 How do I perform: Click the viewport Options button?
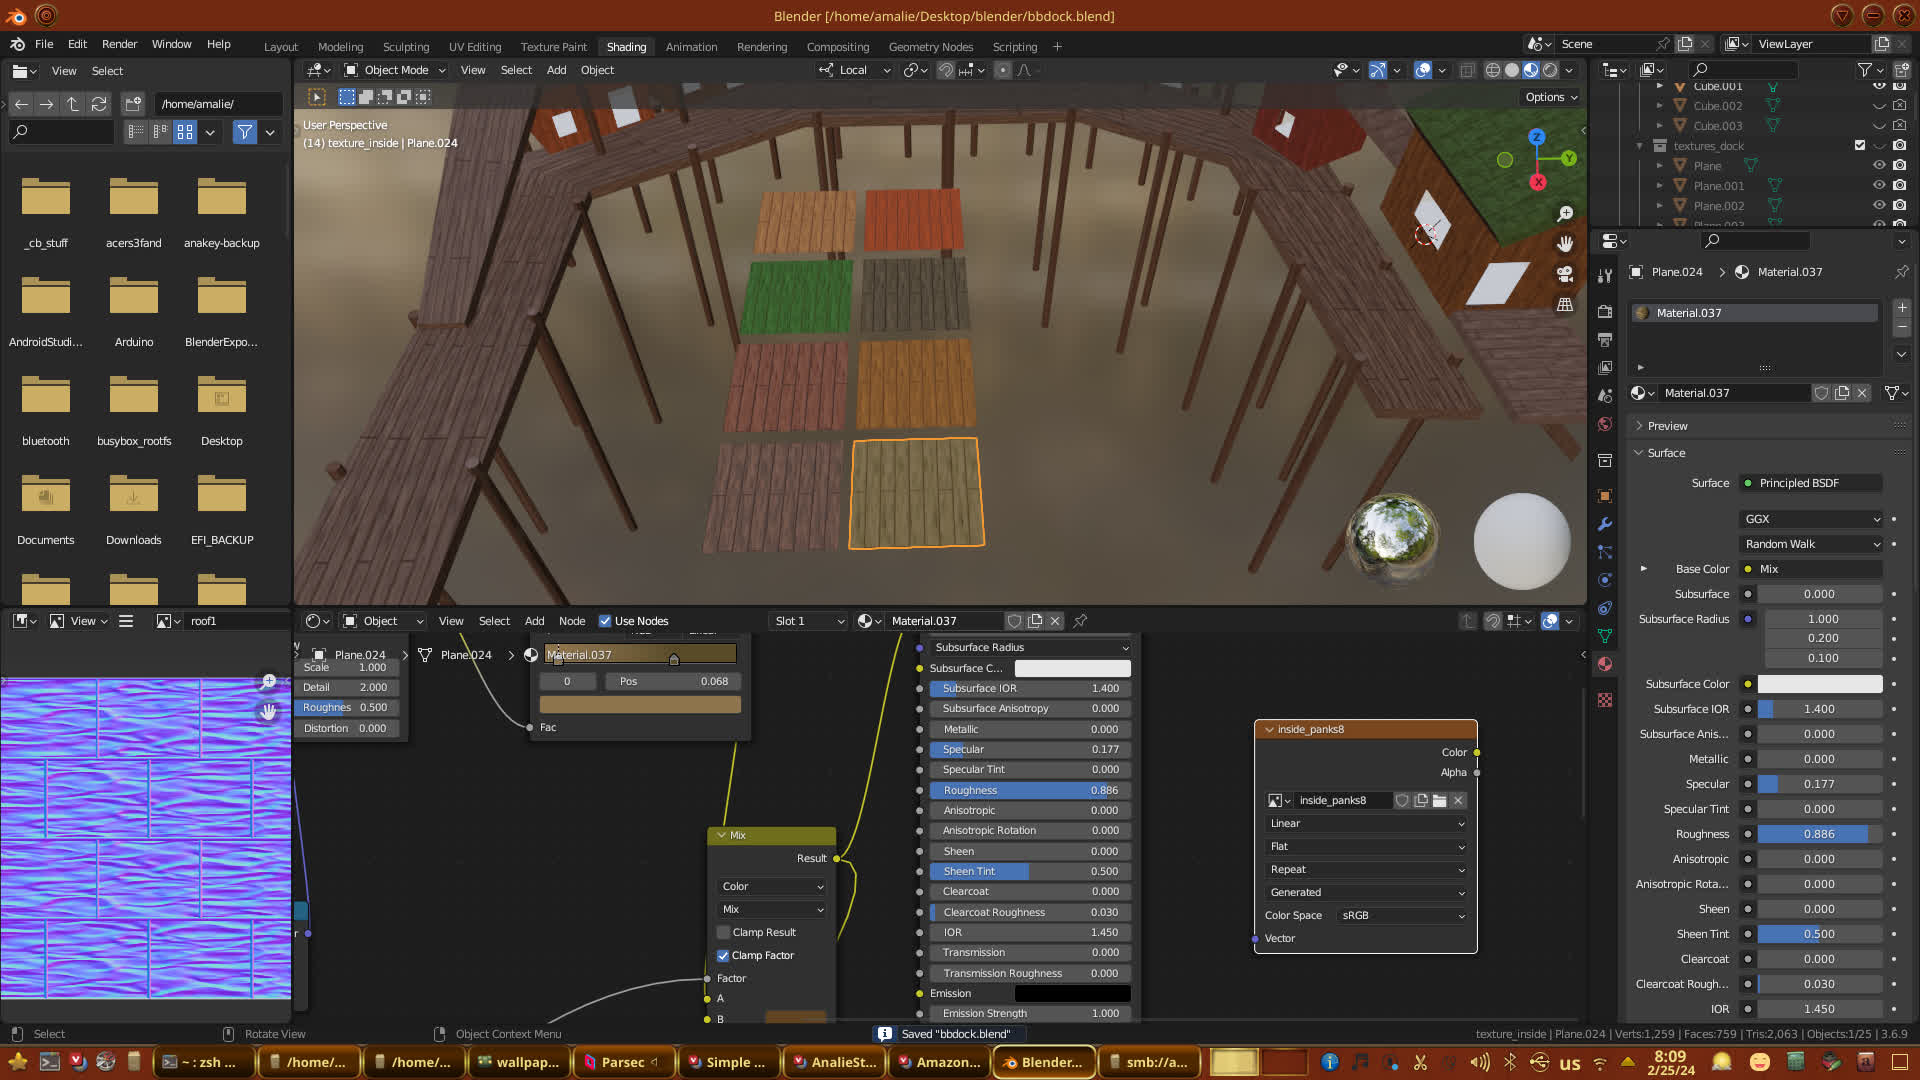click(x=1551, y=97)
